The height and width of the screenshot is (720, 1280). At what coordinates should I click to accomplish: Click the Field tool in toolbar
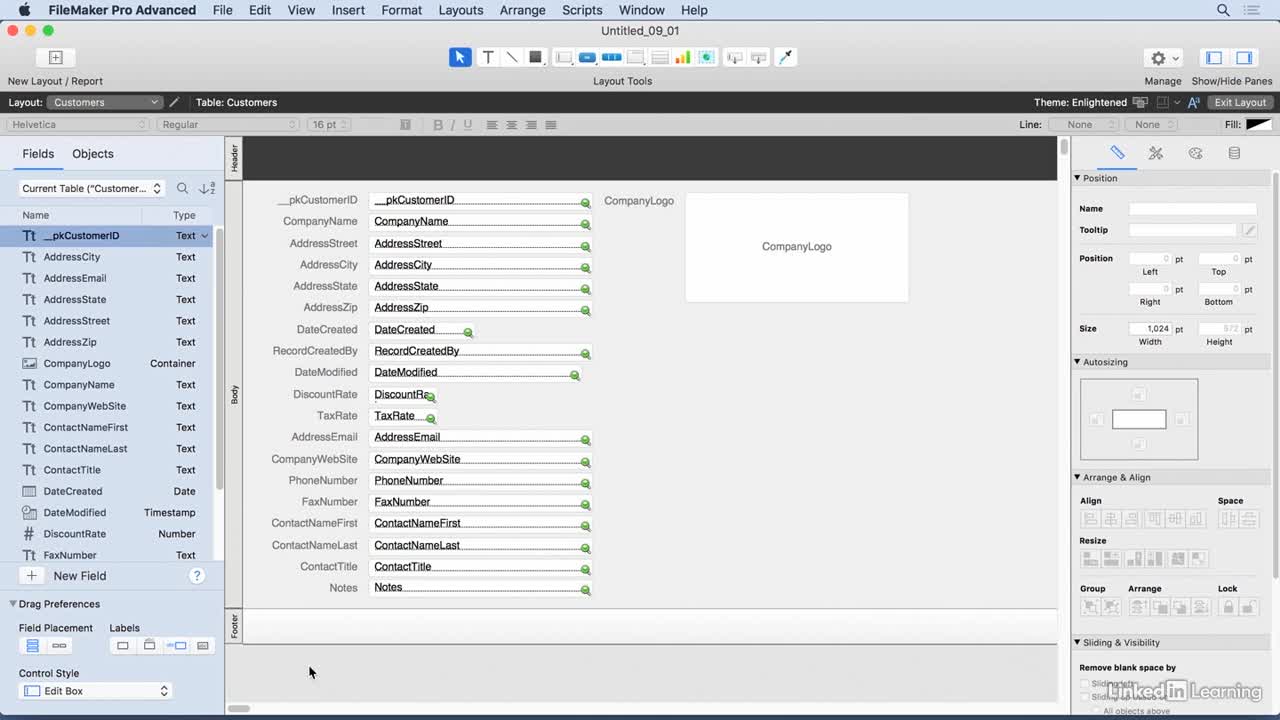pos(735,57)
